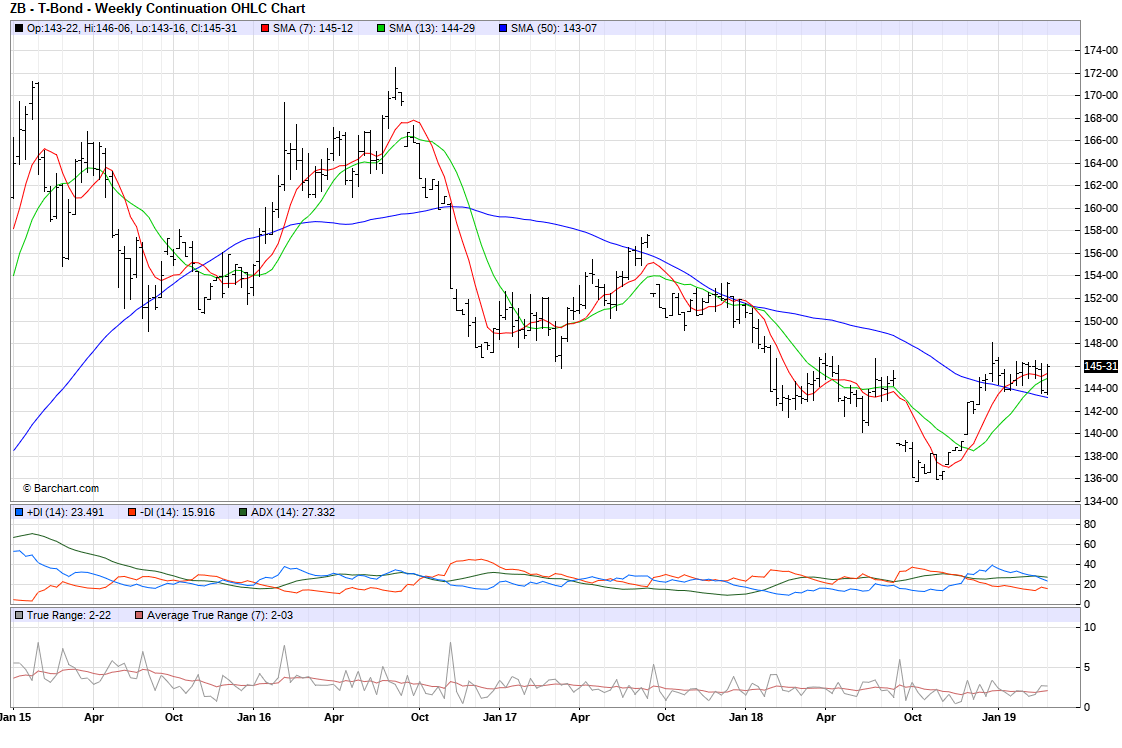
Task: Select the blue +DI (14) legend marker
Action: click(19, 512)
